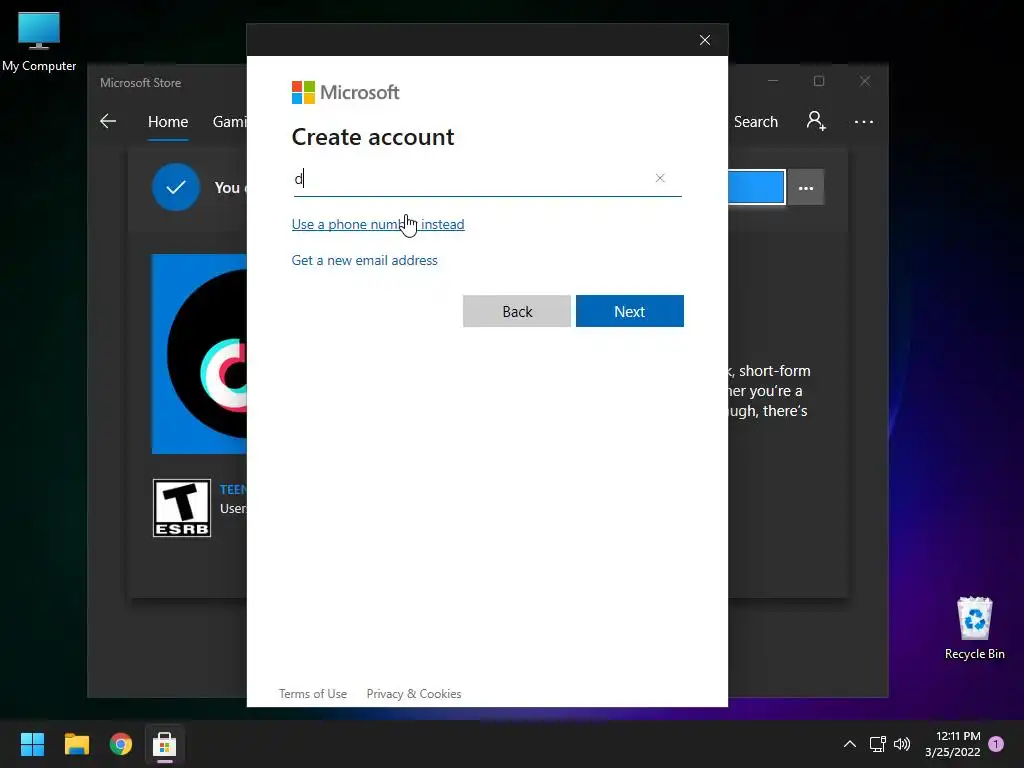Open 'Use a phone number instead' link
The width and height of the screenshot is (1024, 768).
tap(377, 224)
